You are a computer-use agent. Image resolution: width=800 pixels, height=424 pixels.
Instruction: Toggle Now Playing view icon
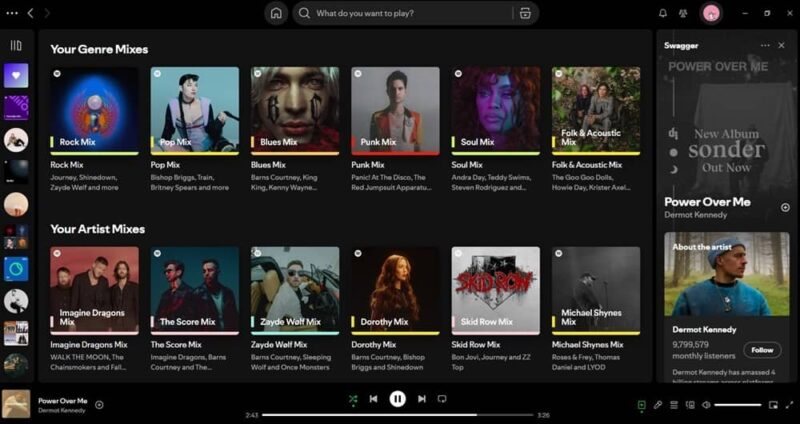tap(642, 405)
